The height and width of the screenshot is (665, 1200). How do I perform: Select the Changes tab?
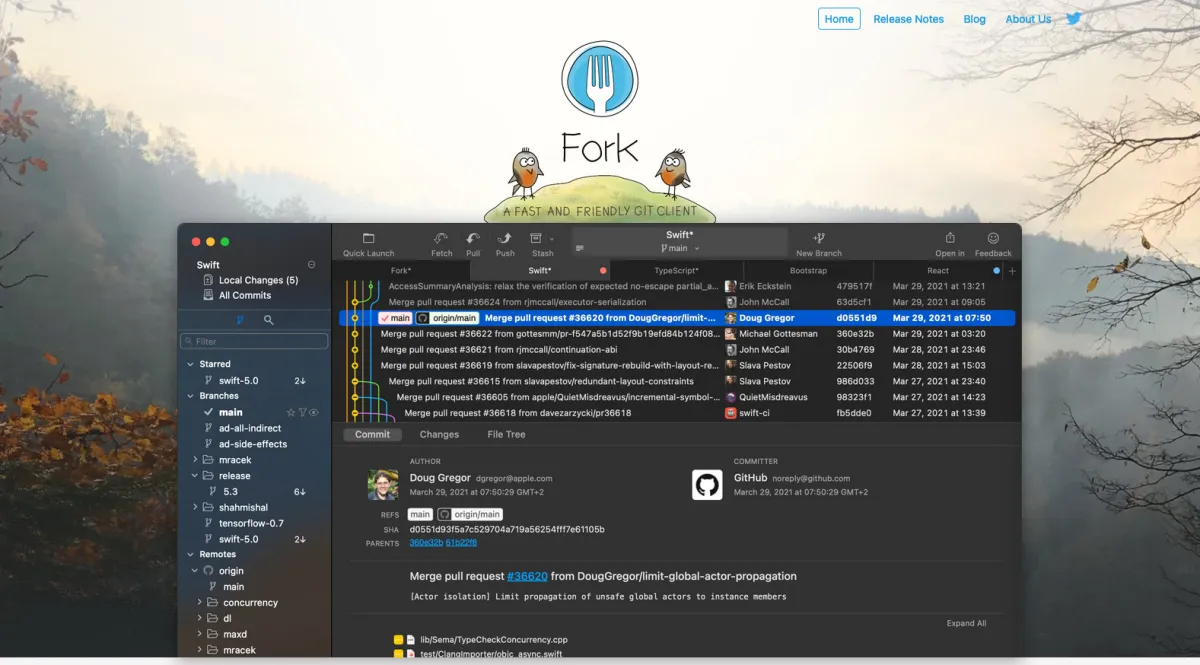tap(439, 434)
